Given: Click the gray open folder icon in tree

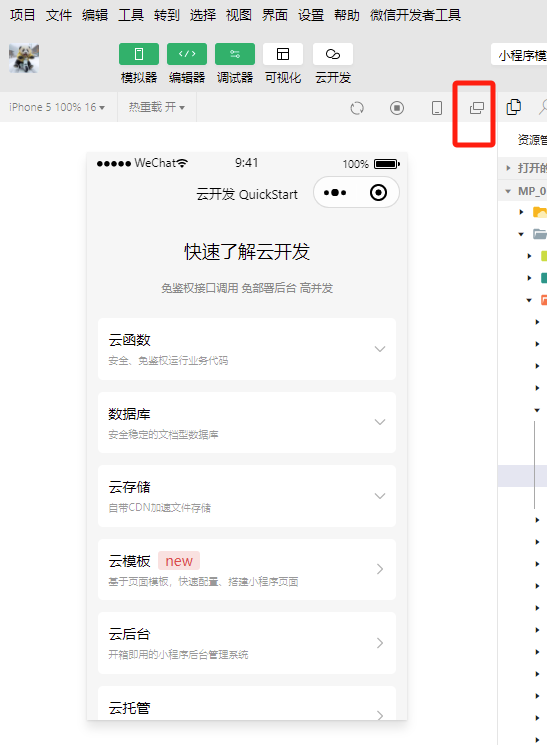Looking at the screenshot, I should point(540,234).
